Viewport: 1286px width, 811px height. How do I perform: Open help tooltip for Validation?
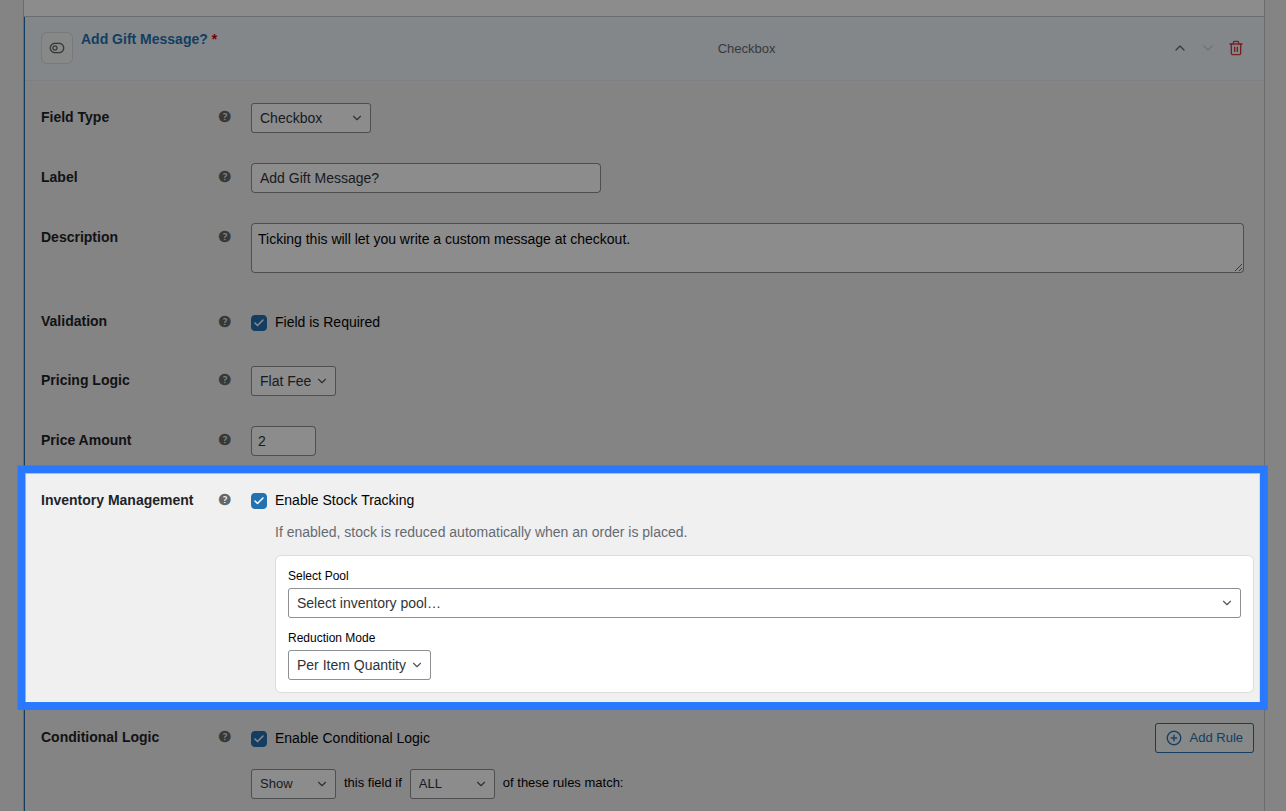[225, 321]
